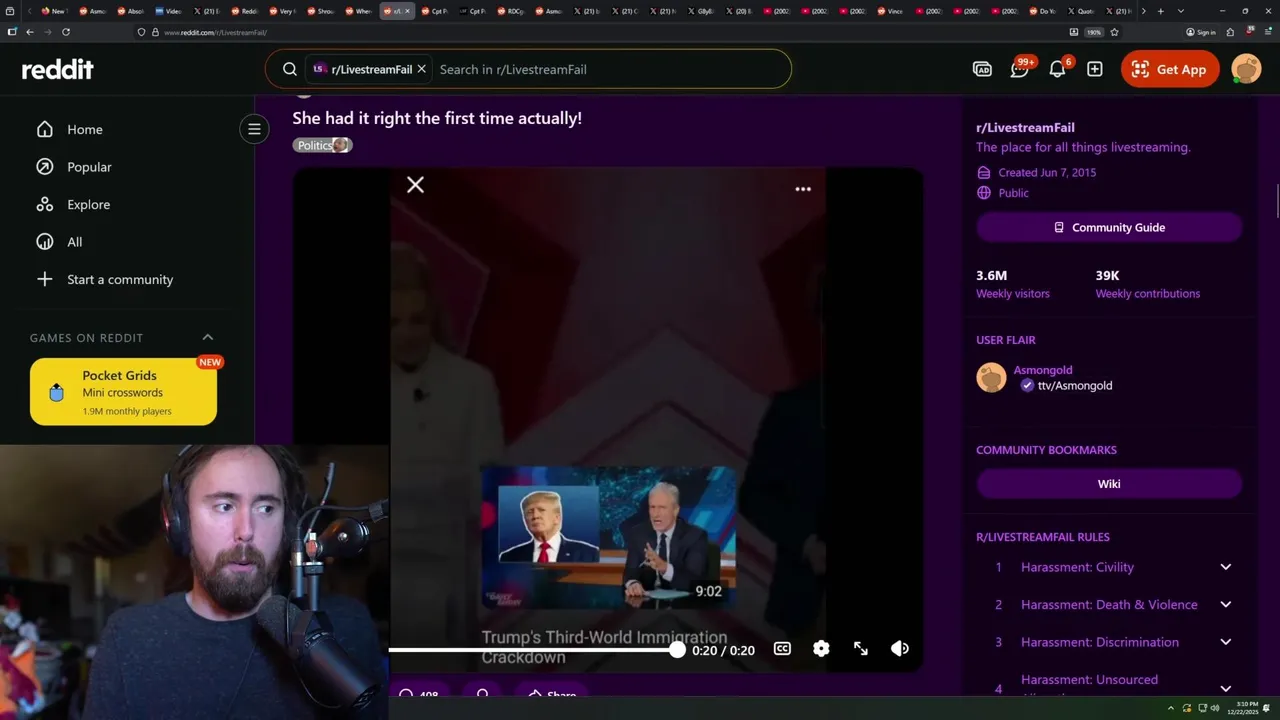Open the taskbar volume control
The image size is (1280, 720).
(1214, 708)
